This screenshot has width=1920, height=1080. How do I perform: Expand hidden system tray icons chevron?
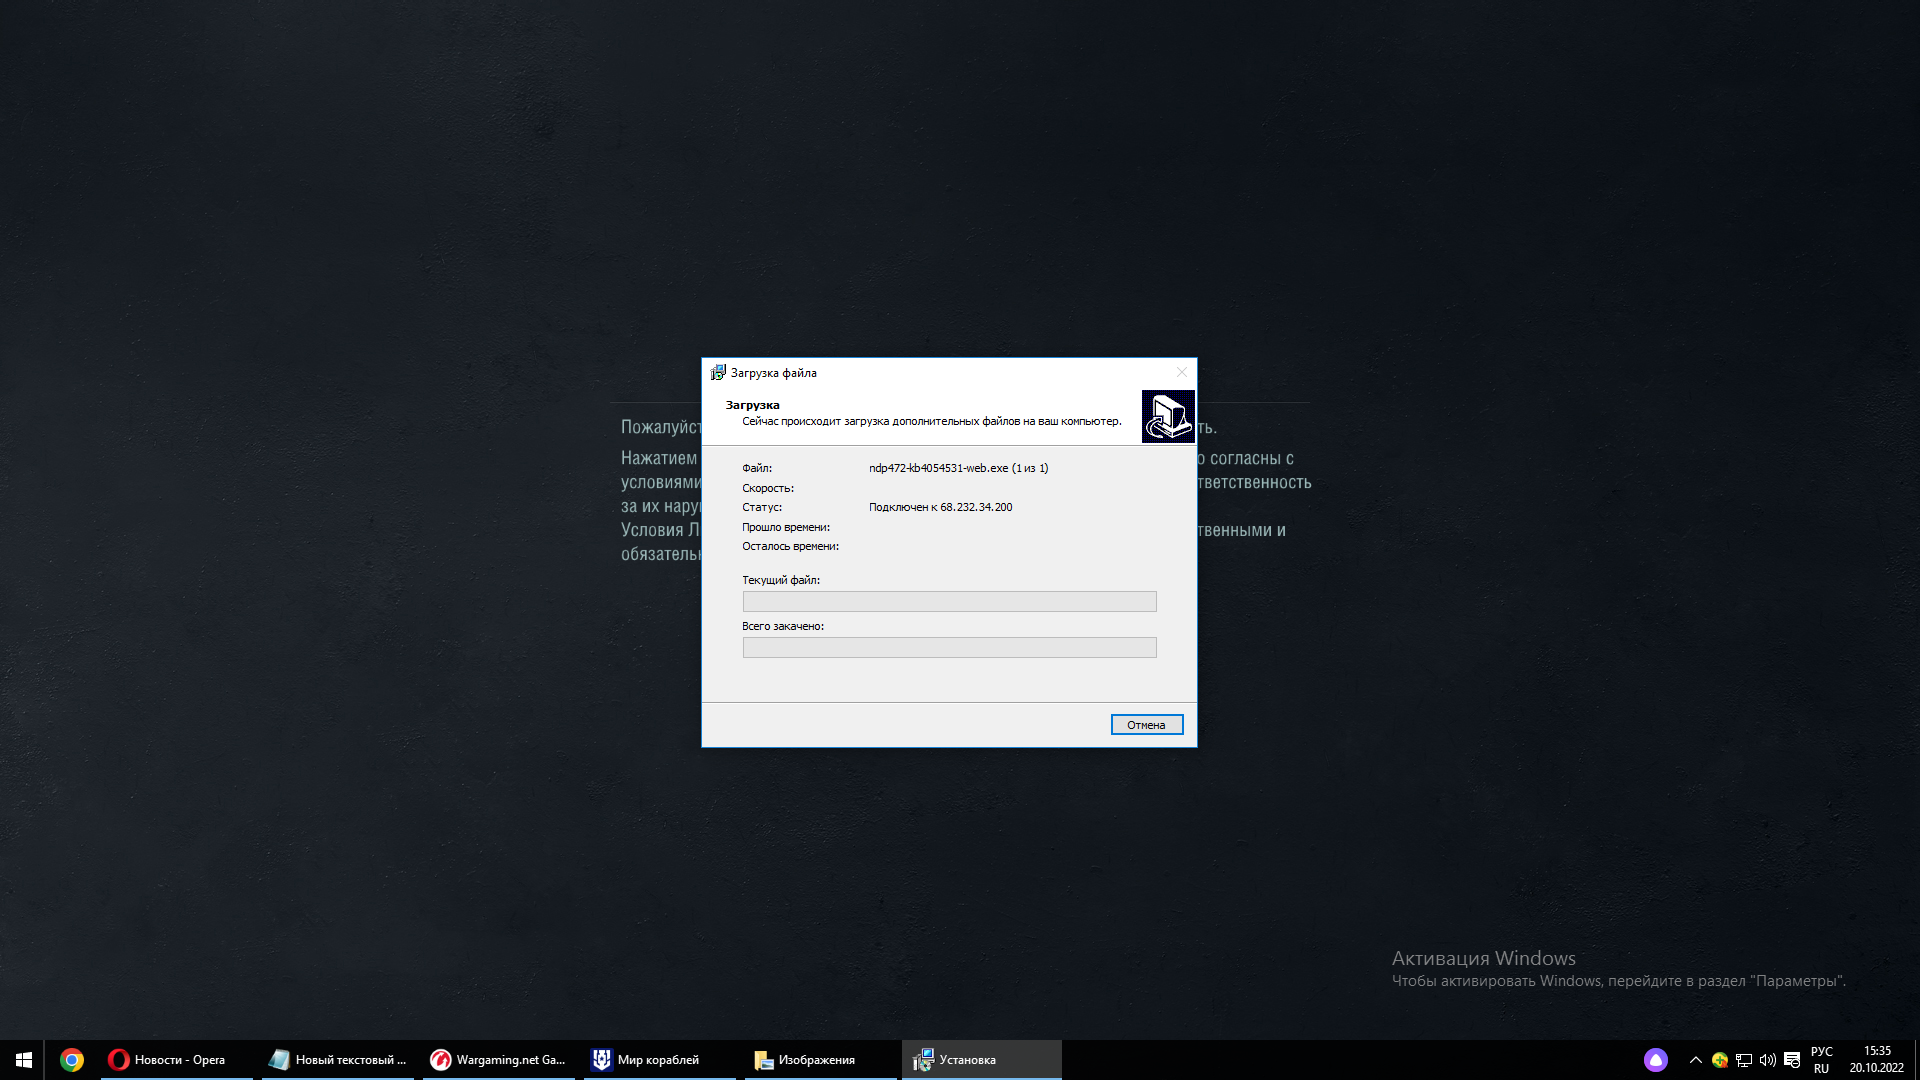[x=1696, y=1060]
